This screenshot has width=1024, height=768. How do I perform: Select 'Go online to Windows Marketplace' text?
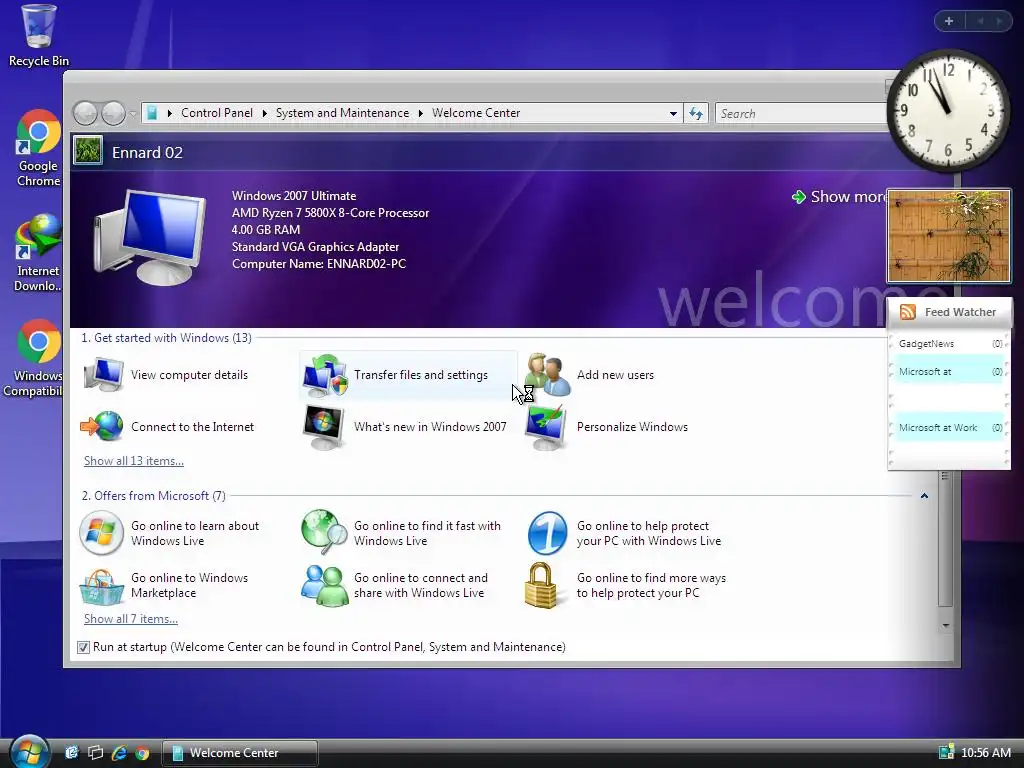pyautogui.click(x=189, y=585)
